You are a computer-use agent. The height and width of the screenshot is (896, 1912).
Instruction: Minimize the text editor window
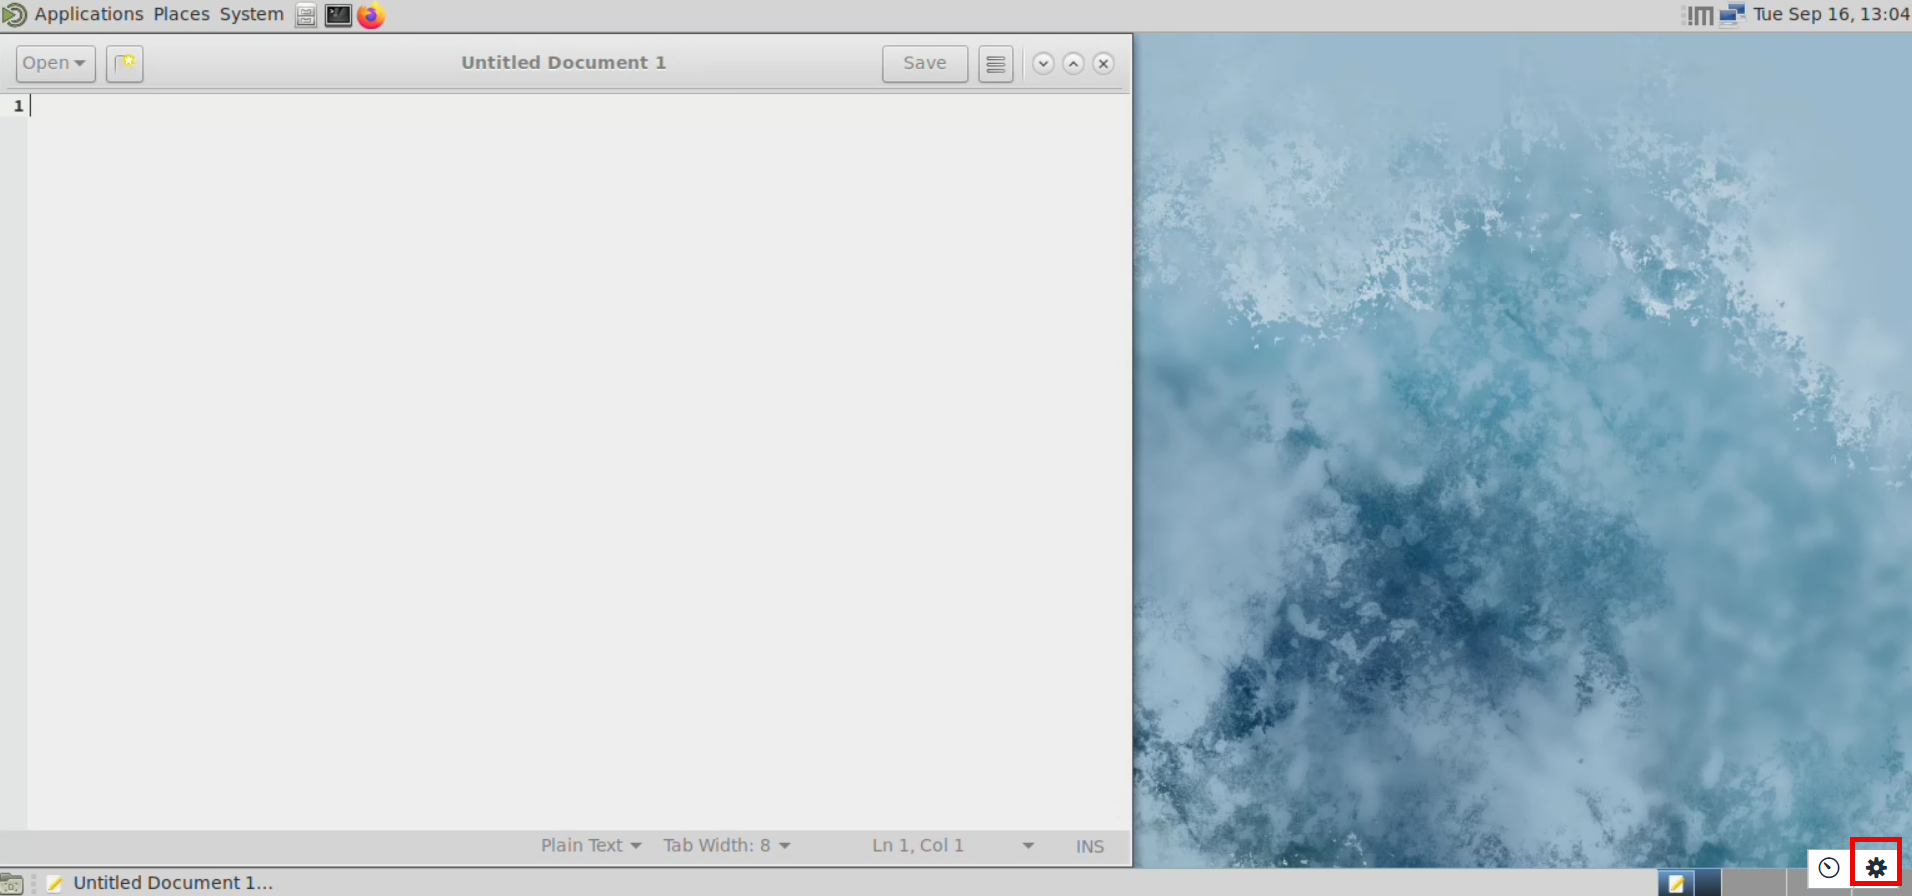pyautogui.click(x=1043, y=63)
